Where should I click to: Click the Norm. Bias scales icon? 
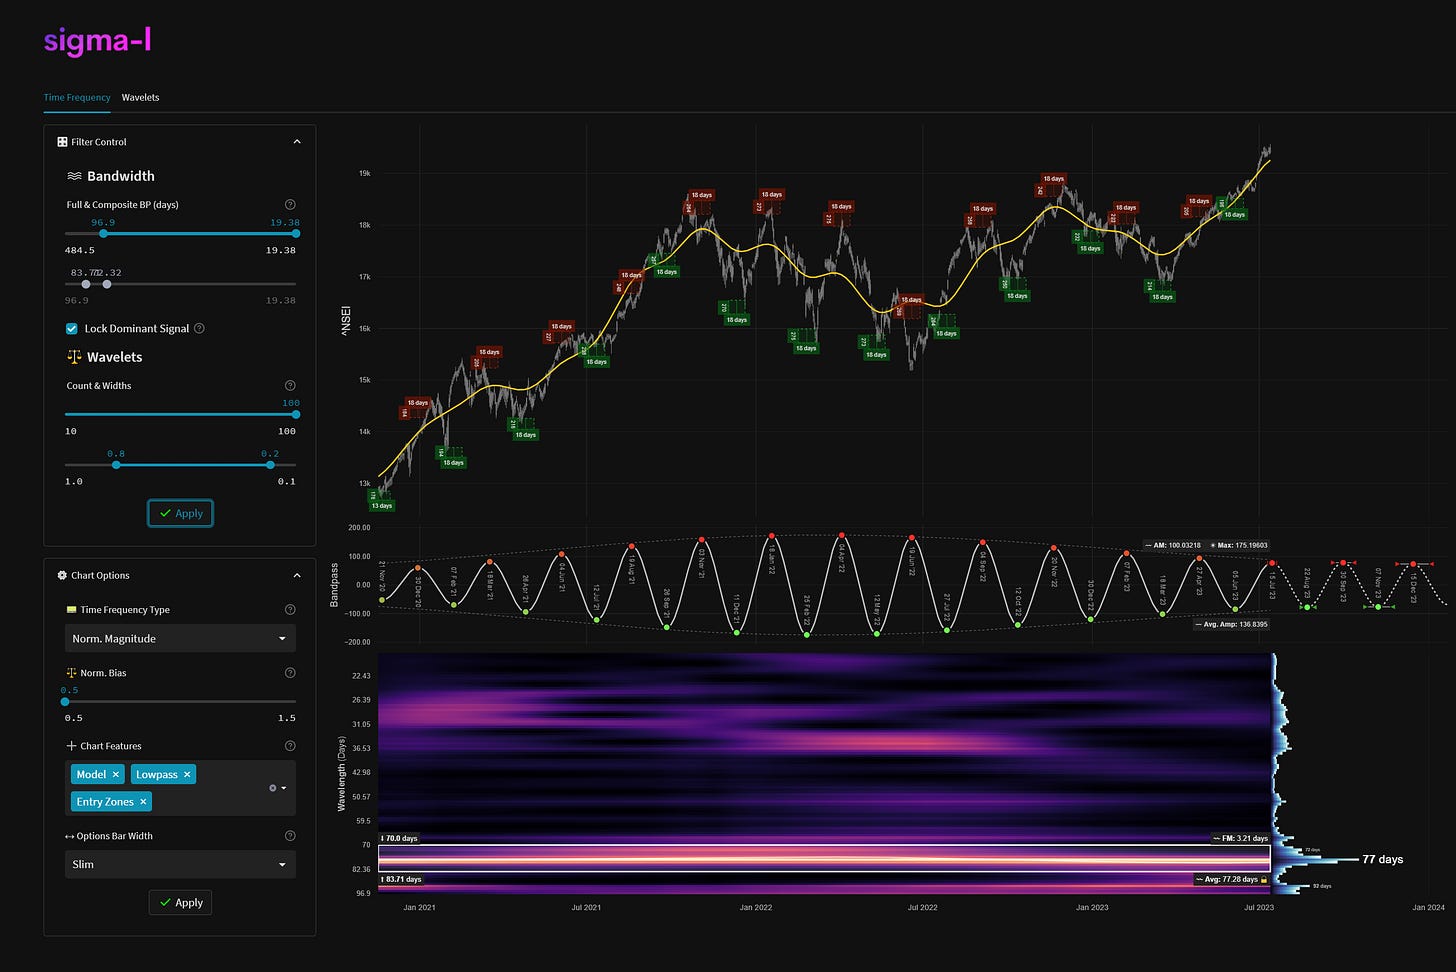pyautogui.click(x=71, y=673)
